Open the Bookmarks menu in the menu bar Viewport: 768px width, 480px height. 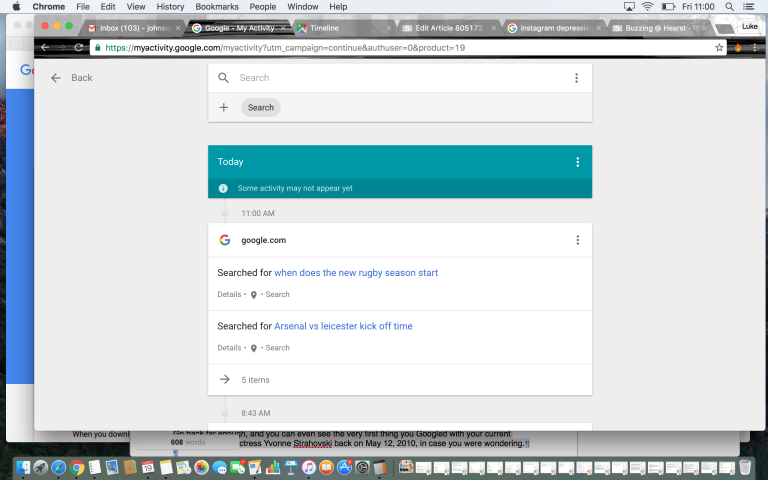(x=217, y=7)
